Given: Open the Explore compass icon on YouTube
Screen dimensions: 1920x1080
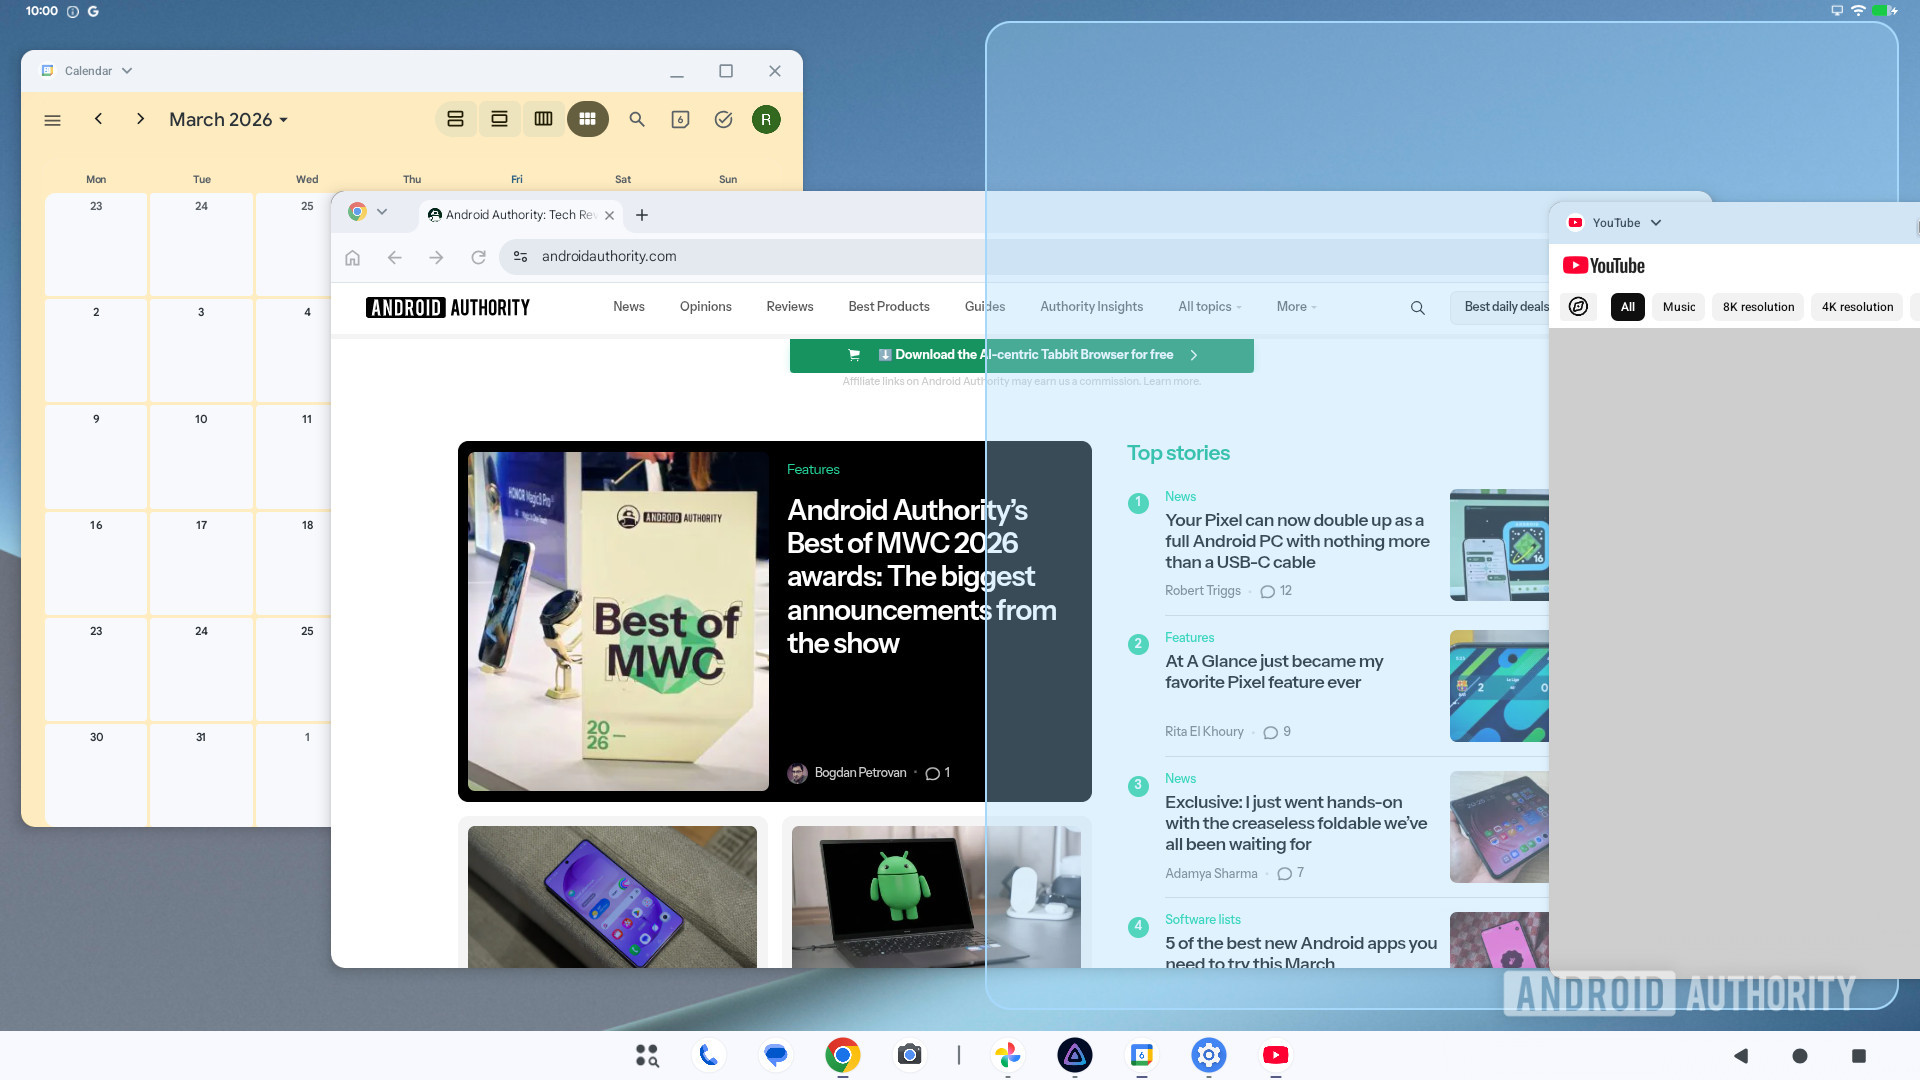Looking at the screenshot, I should pos(1578,307).
